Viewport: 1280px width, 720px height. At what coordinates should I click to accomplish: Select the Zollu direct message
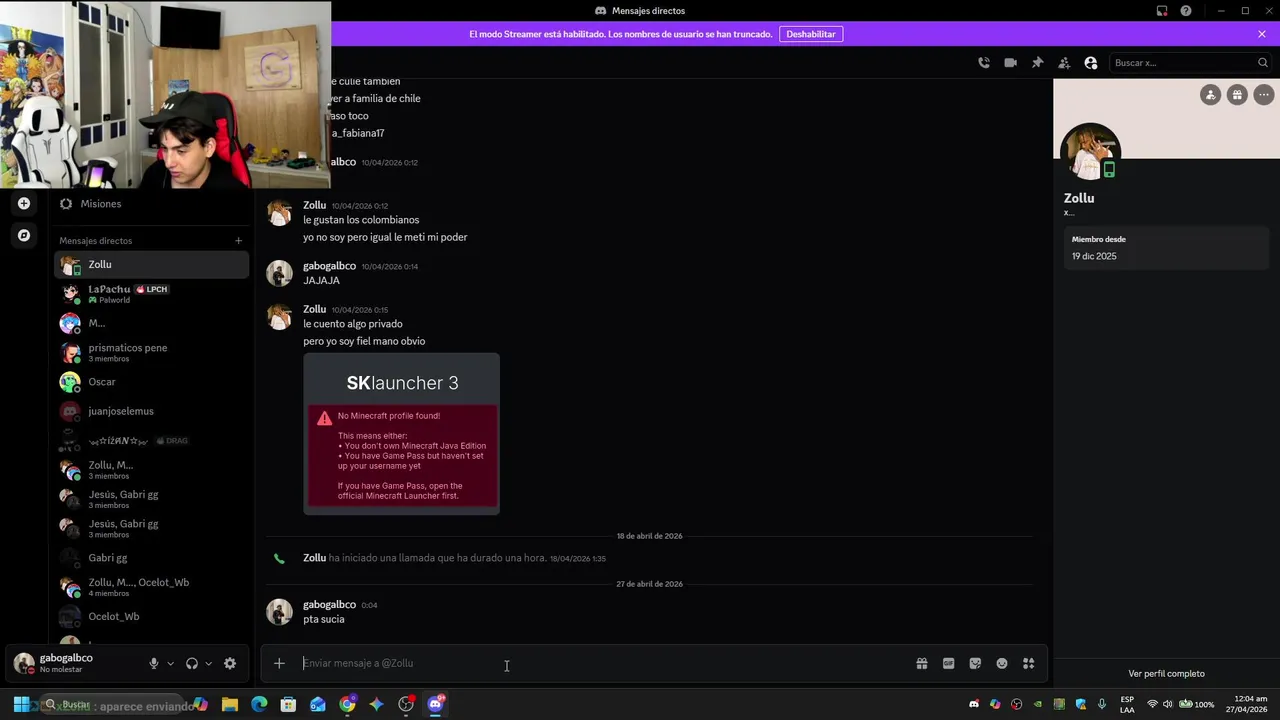coord(151,265)
